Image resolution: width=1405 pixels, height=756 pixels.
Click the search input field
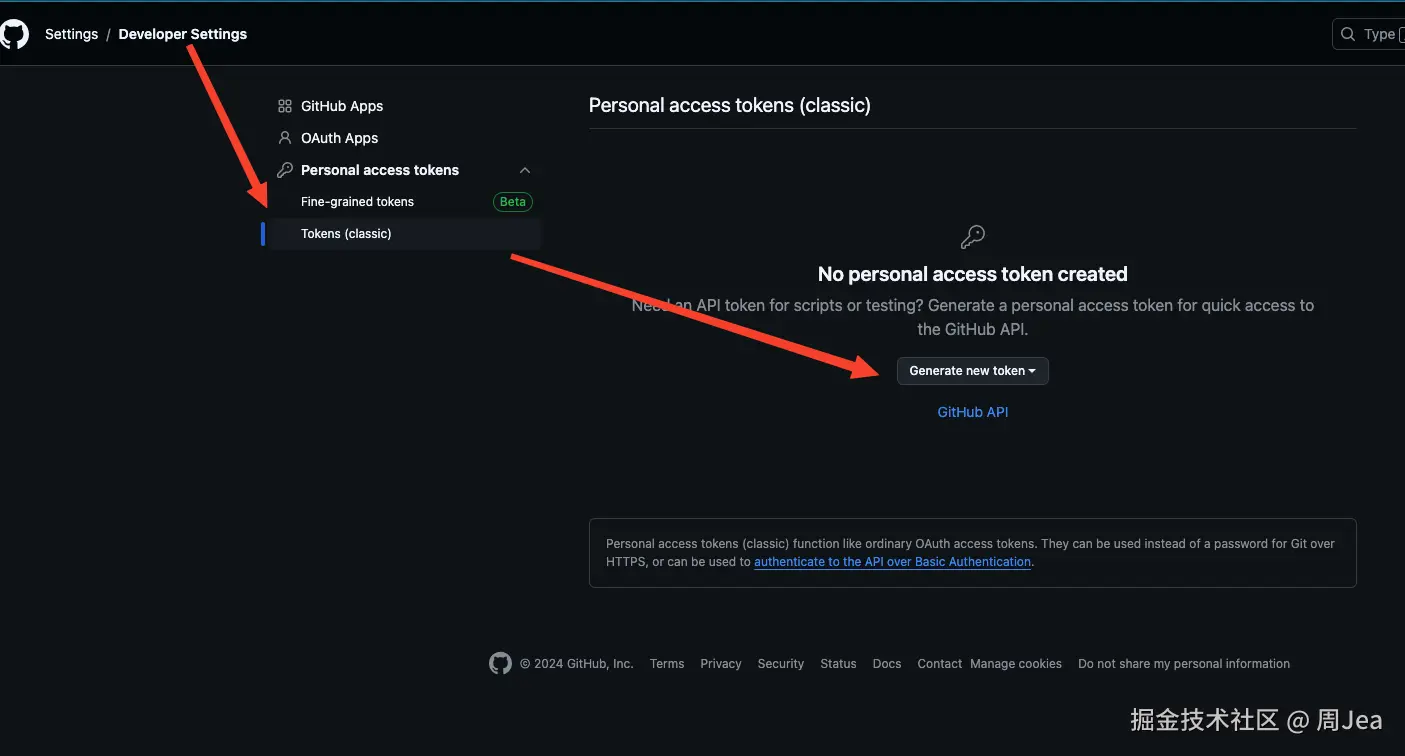click(1380, 34)
